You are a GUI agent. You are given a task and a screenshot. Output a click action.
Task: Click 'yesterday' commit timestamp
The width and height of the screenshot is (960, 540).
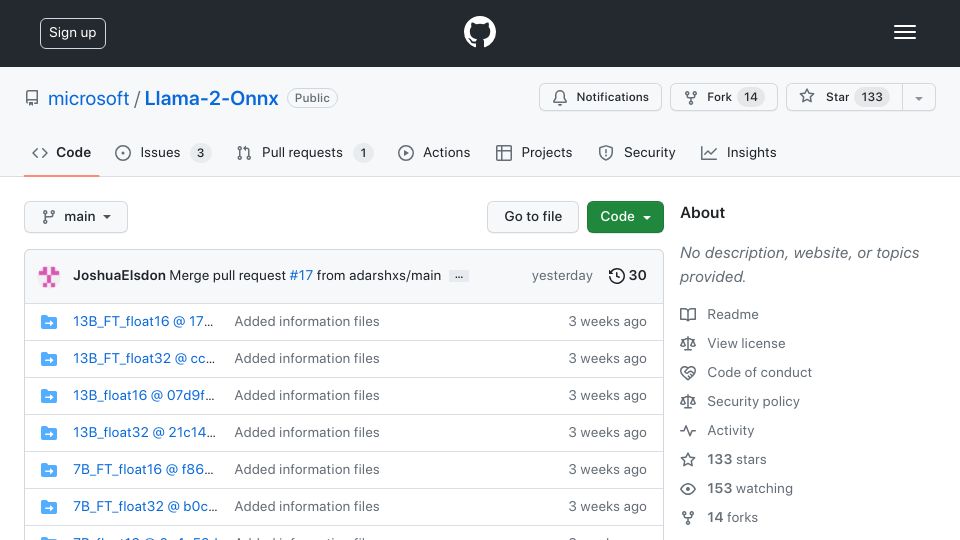[x=562, y=276]
